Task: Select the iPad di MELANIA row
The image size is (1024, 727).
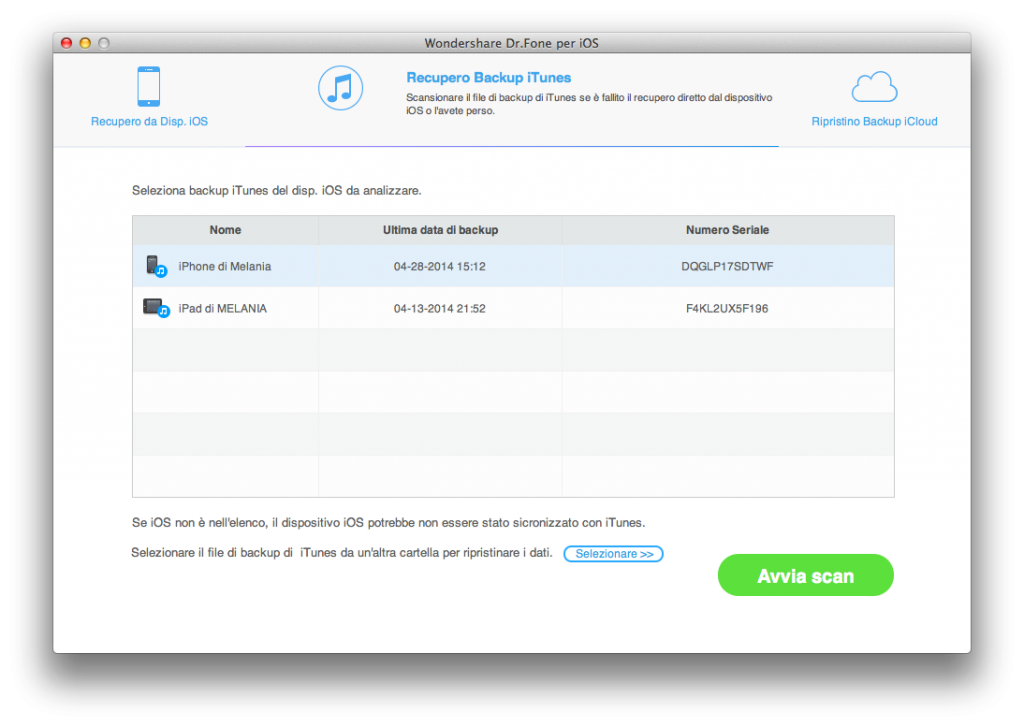Action: [513, 308]
